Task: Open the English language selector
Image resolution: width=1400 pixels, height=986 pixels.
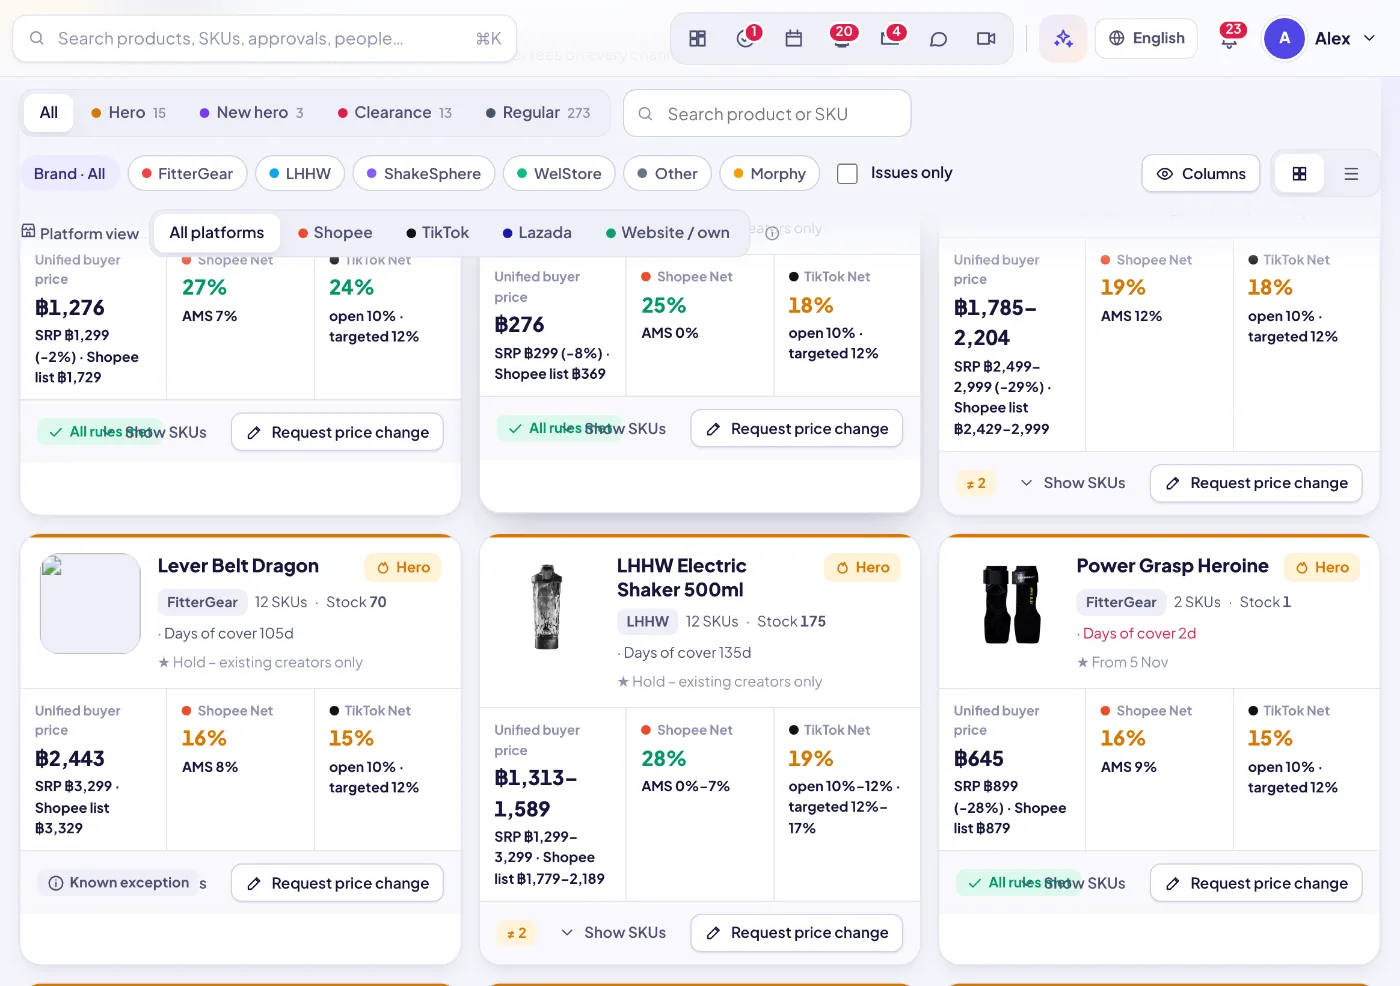Action: pos(1147,39)
